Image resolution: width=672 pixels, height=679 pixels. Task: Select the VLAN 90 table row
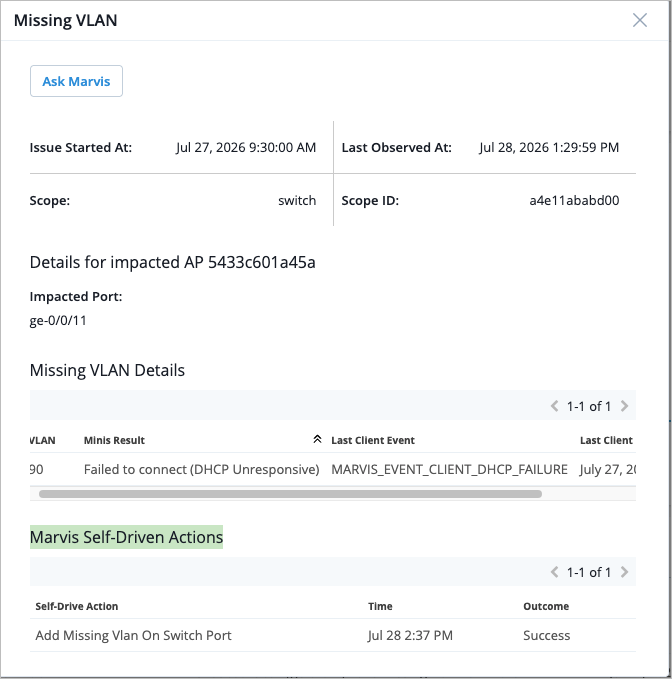click(333, 469)
